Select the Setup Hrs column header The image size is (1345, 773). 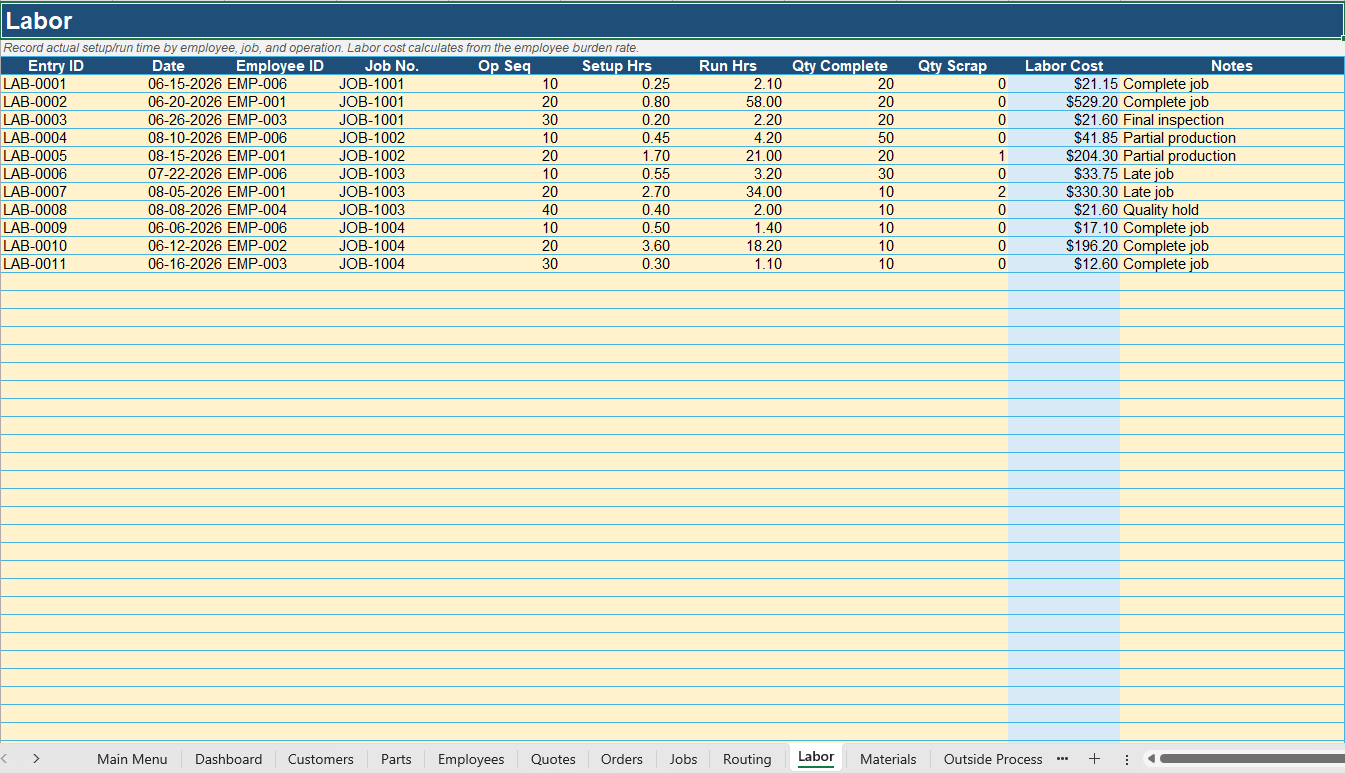(x=617, y=66)
